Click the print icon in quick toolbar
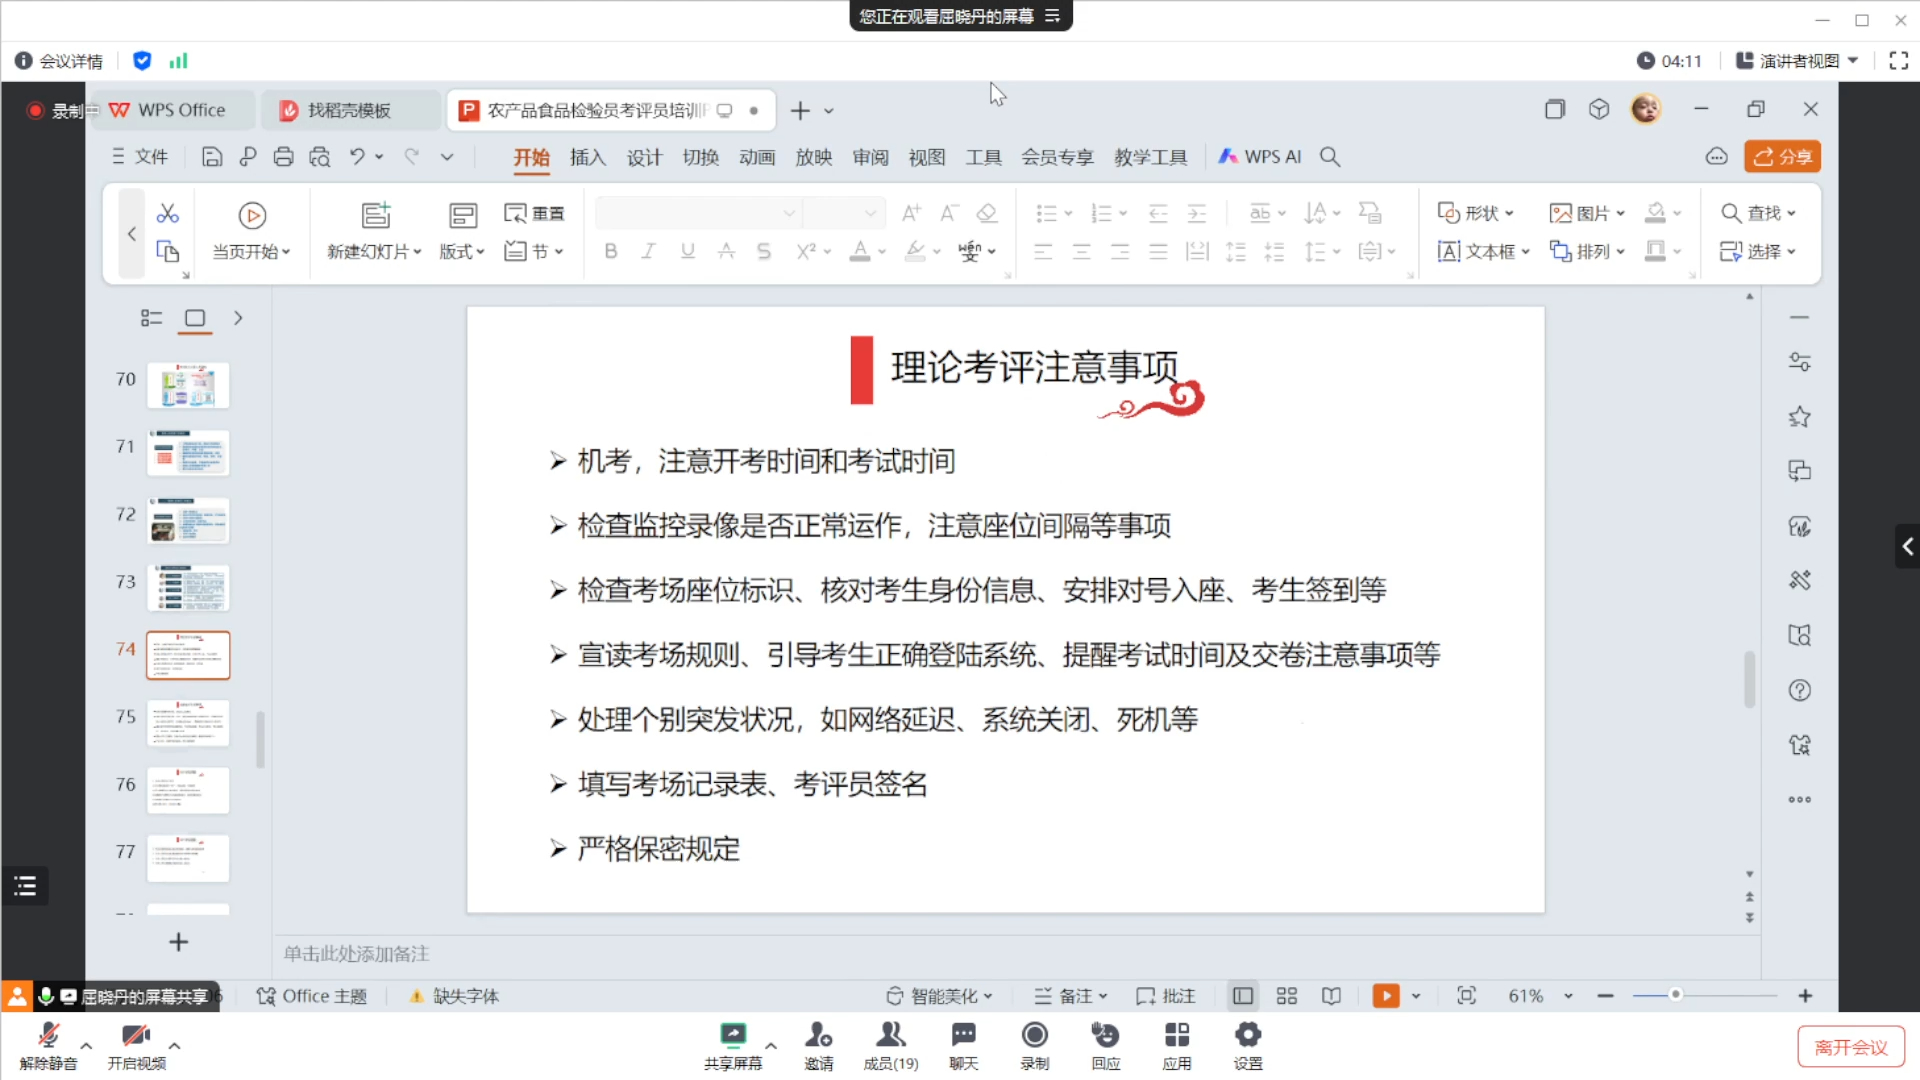The width and height of the screenshot is (1920, 1080). tap(283, 157)
